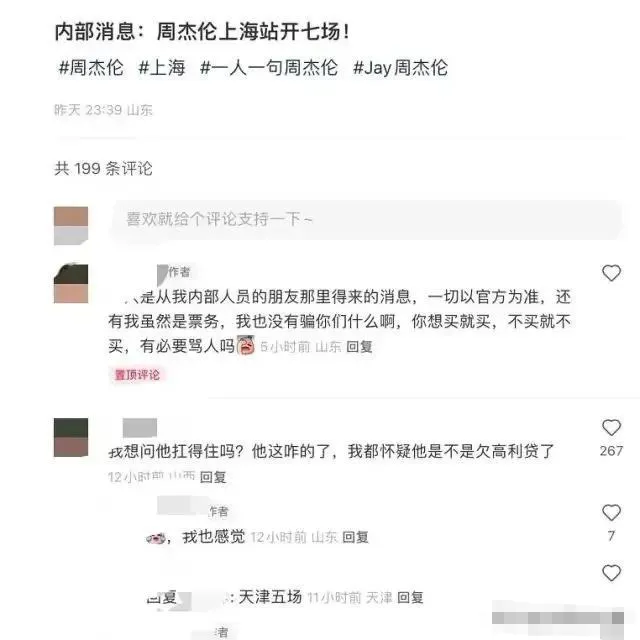Open your own avatar beside the comment box
Viewport: 640px width, 640px height.
(x=71, y=226)
